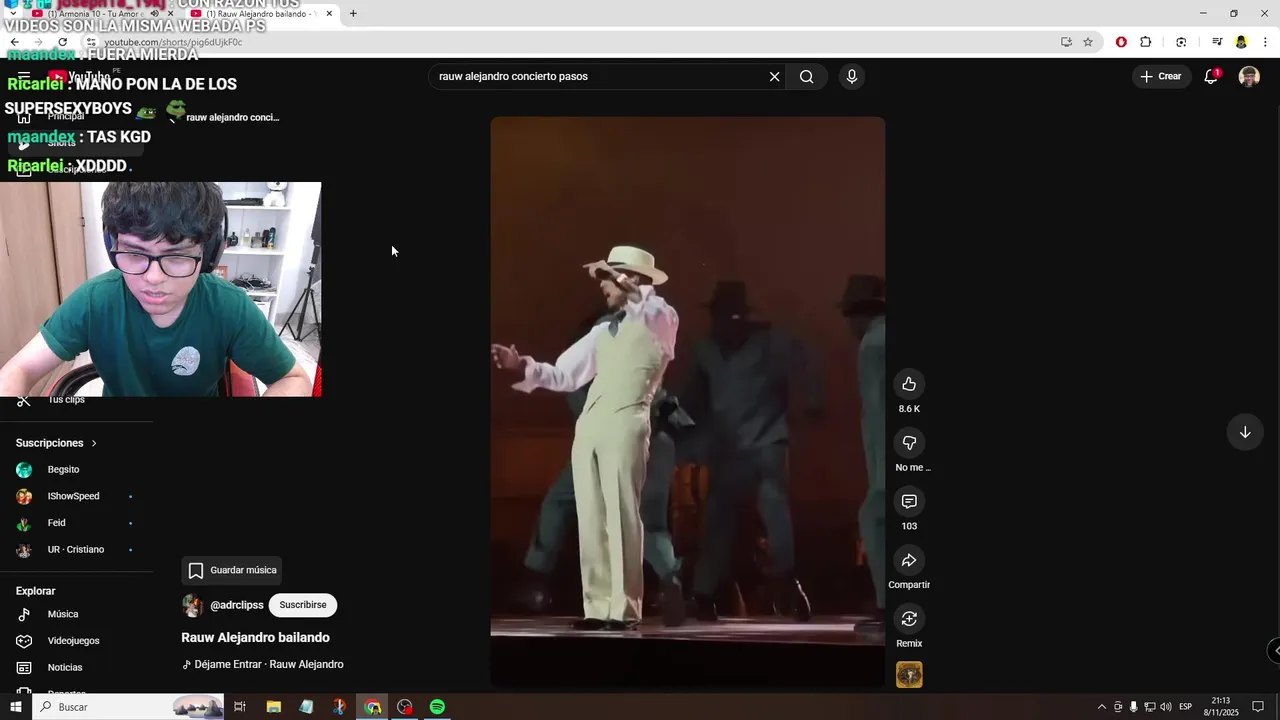Go to next short with down arrow
Screen dimensions: 1280x720
click(1245, 432)
